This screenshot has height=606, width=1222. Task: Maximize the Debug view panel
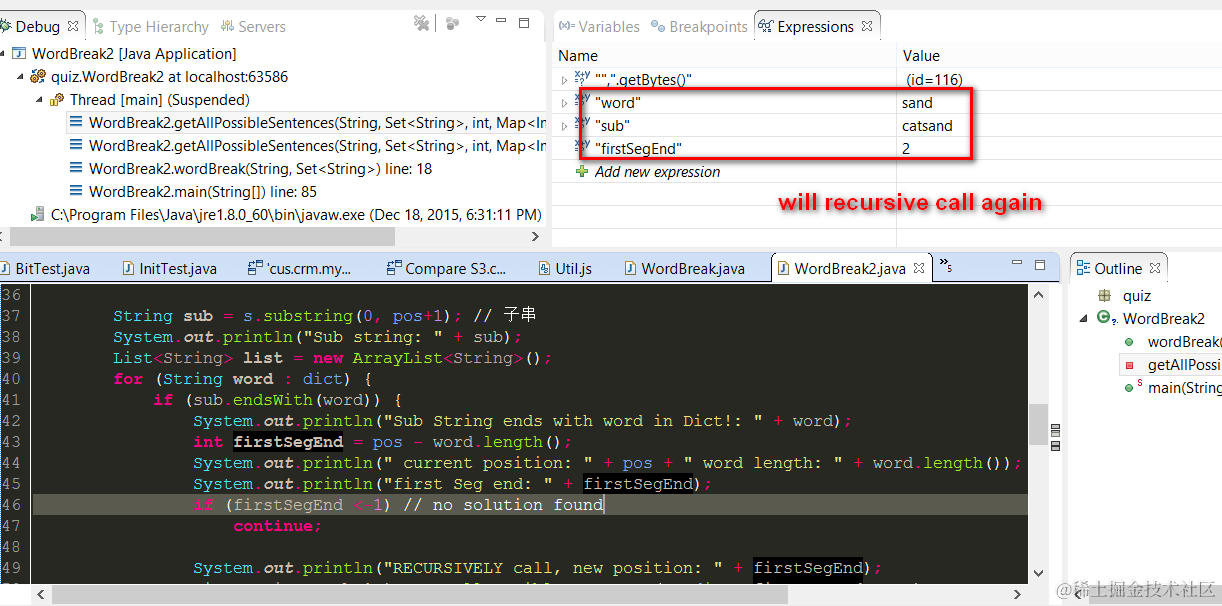pyautogui.click(x=524, y=22)
